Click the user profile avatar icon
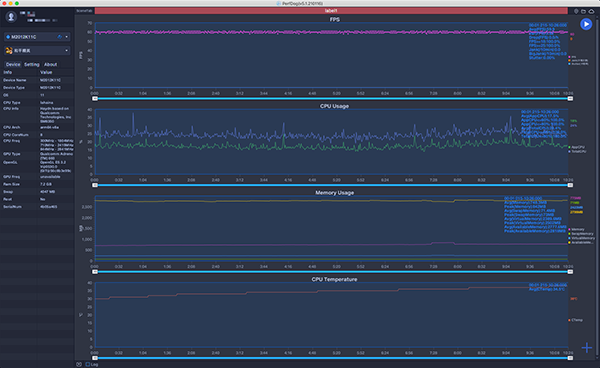The image size is (600, 368). pos(11,17)
